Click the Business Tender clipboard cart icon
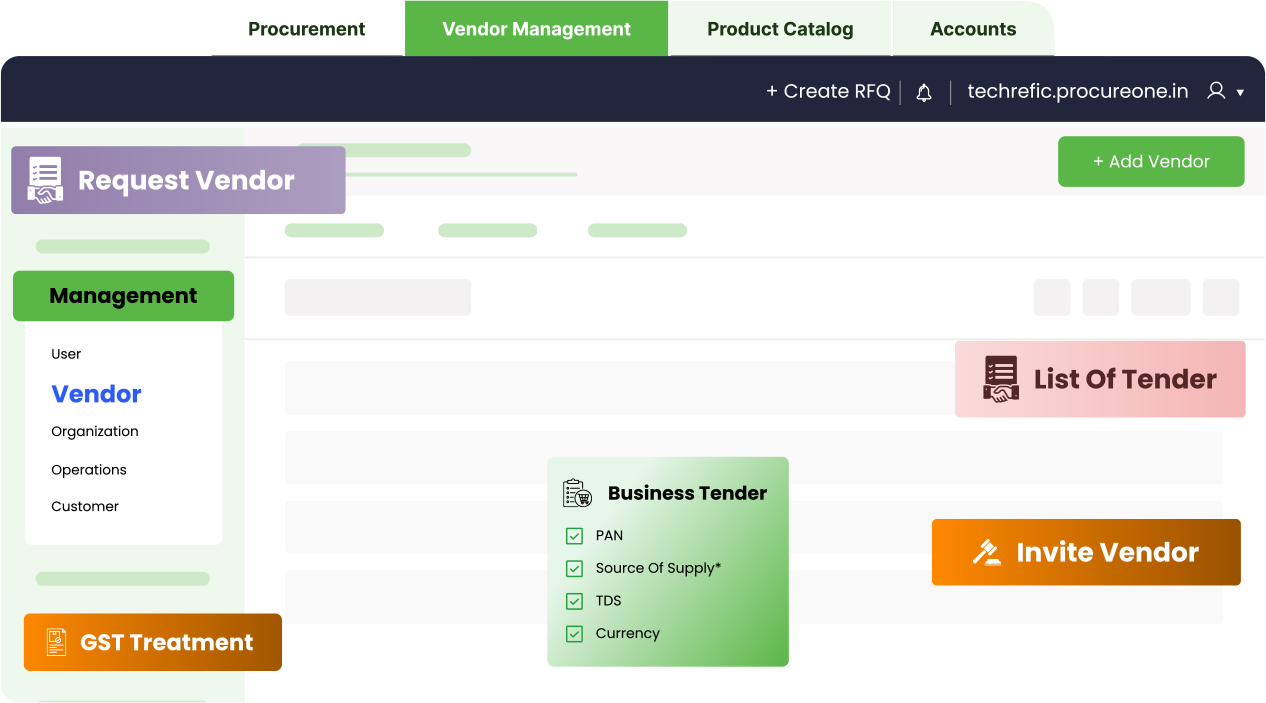Image resolution: width=1266 pixels, height=703 pixels. click(x=577, y=493)
